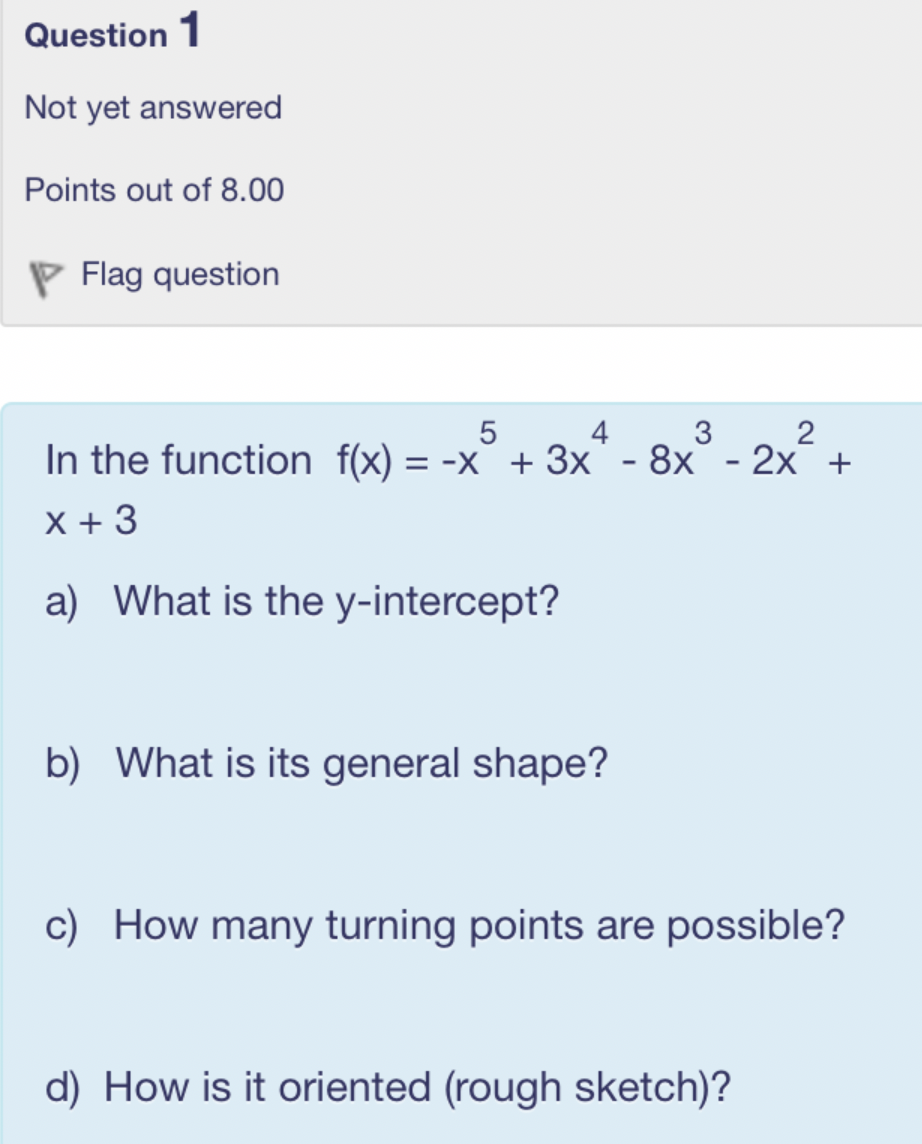Click the Points out of 8.00 text
The image size is (922, 1144).
(154, 189)
